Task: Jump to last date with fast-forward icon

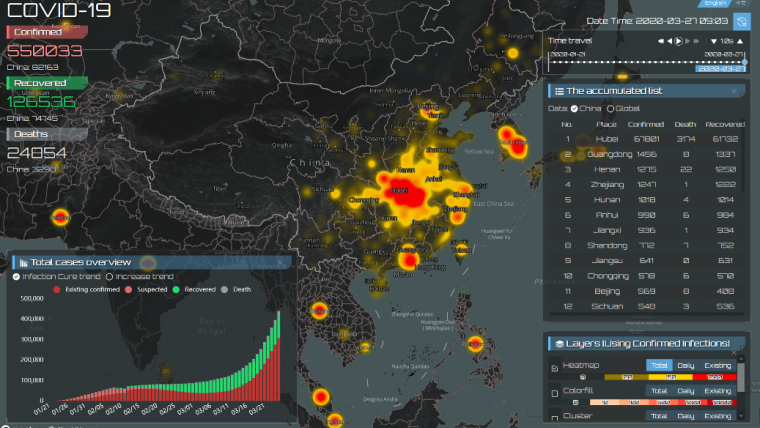Action: click(x=697, y=41)
